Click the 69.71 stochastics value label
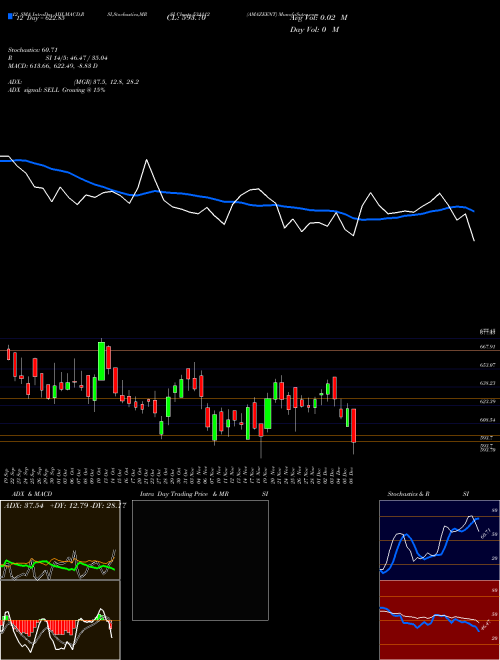 click(484, 534)
